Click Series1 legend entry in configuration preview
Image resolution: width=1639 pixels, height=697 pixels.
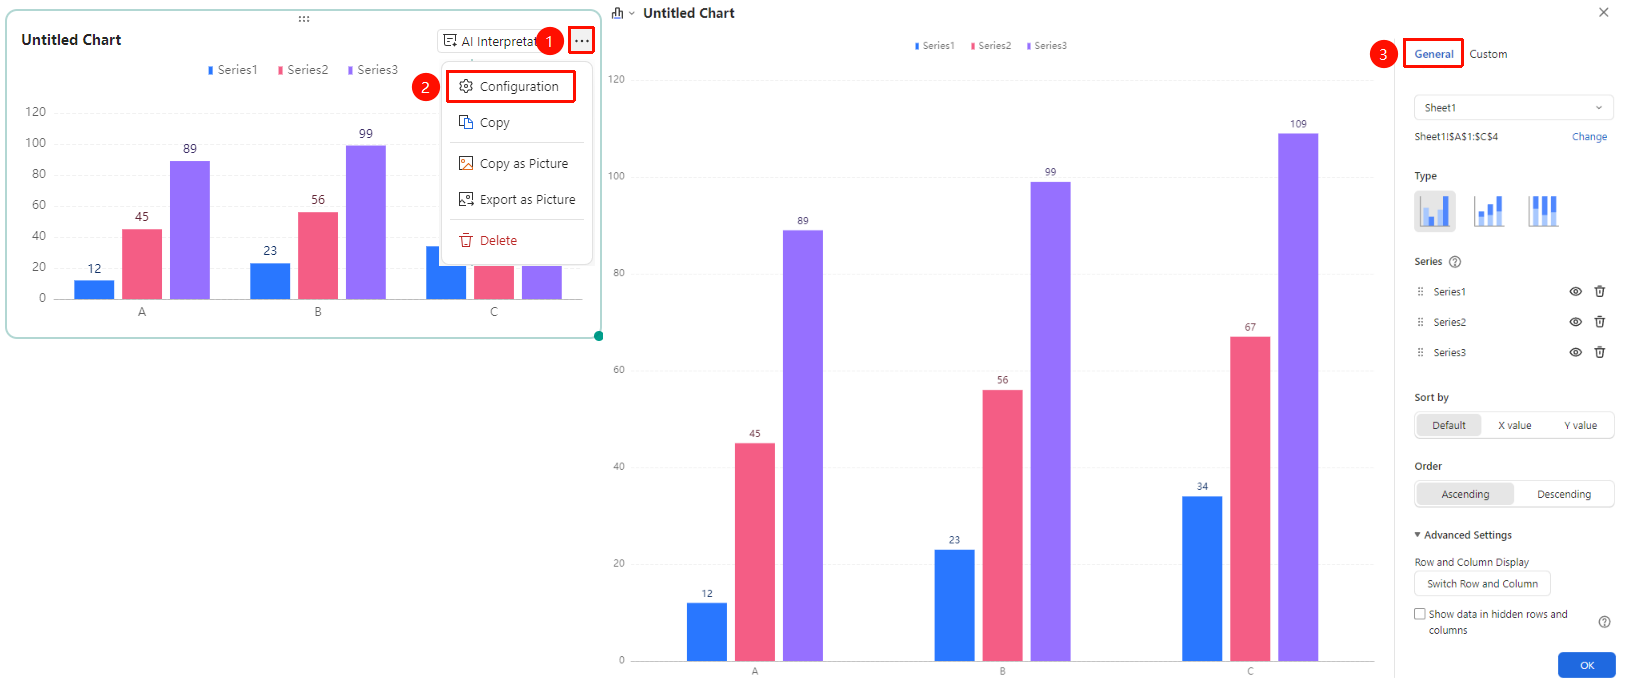click(935, 46)
